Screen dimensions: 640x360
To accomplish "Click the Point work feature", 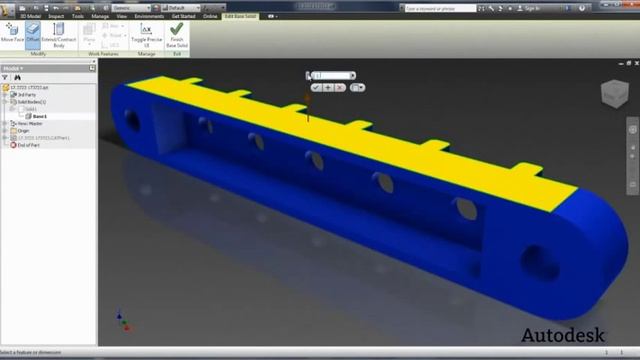I will (x=113, y=35).
